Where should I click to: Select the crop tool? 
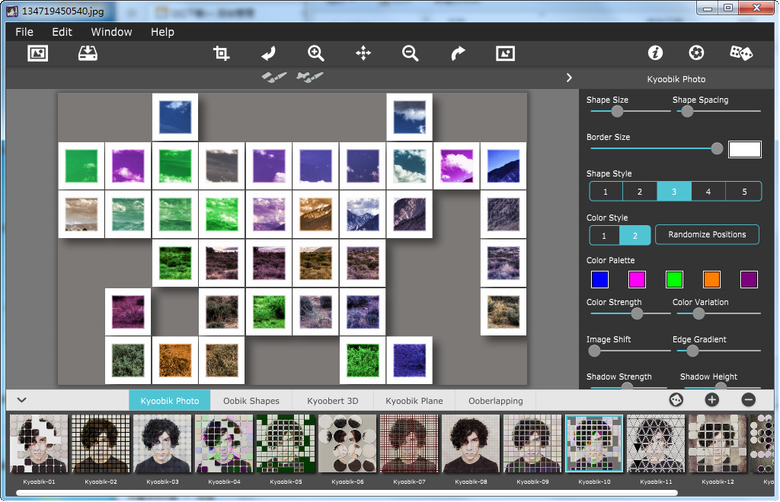coord(222,53)
